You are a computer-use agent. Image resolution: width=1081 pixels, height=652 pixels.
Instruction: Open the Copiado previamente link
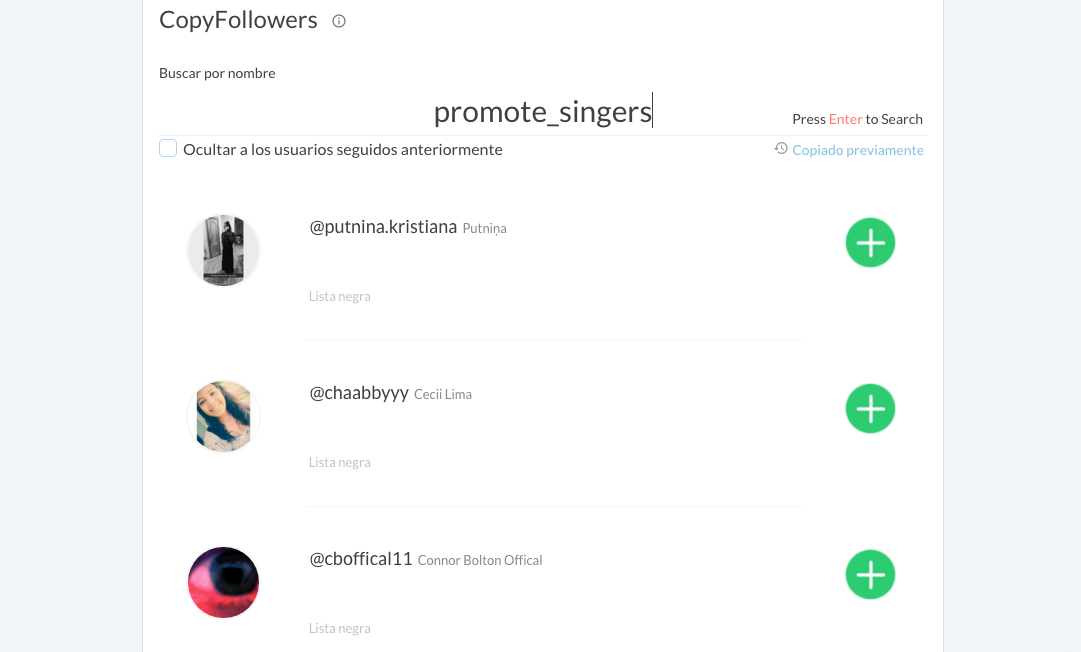(857, 150)
